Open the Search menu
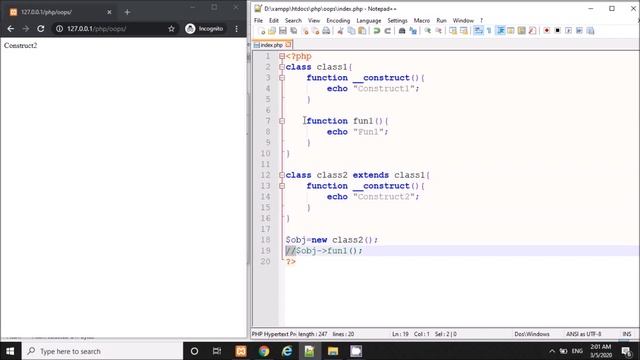This screenshot has width=640, height=360. 293,20
